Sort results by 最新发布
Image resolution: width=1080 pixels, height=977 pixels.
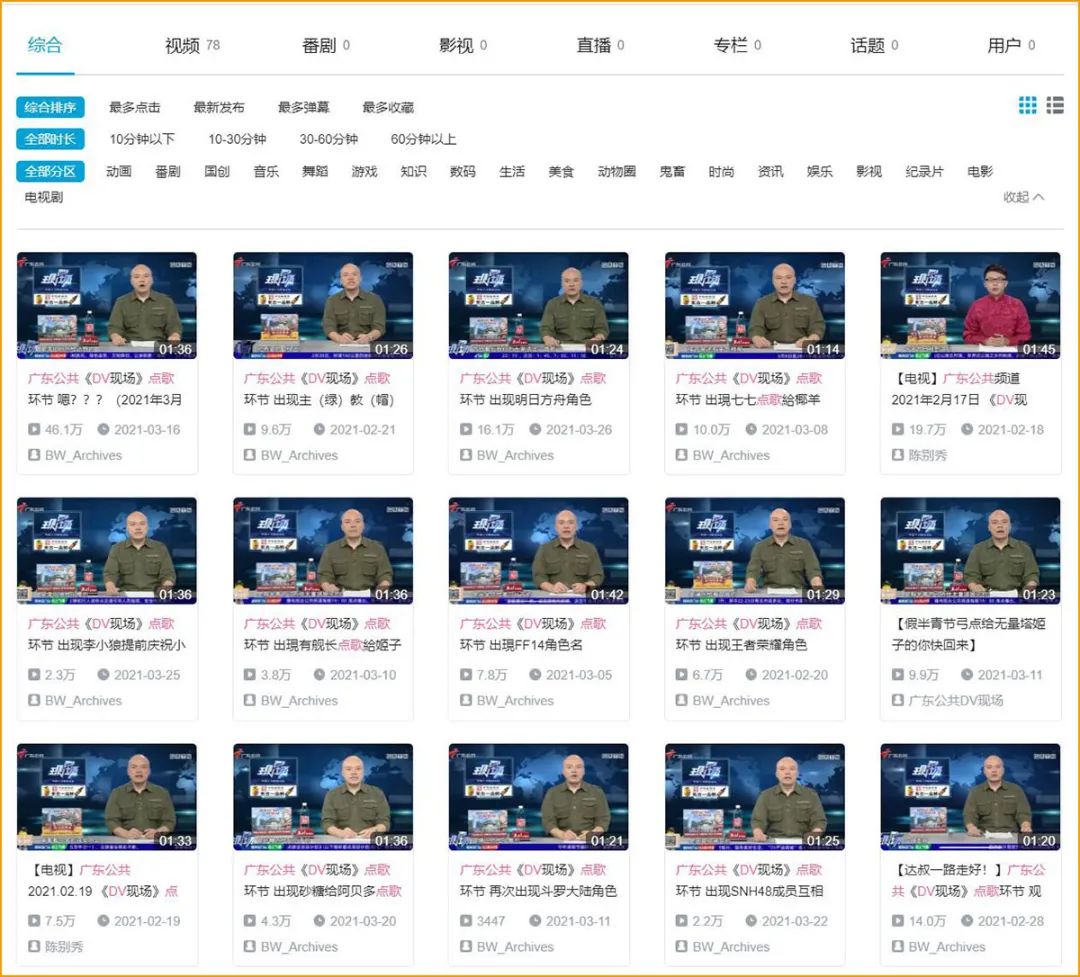219,107
